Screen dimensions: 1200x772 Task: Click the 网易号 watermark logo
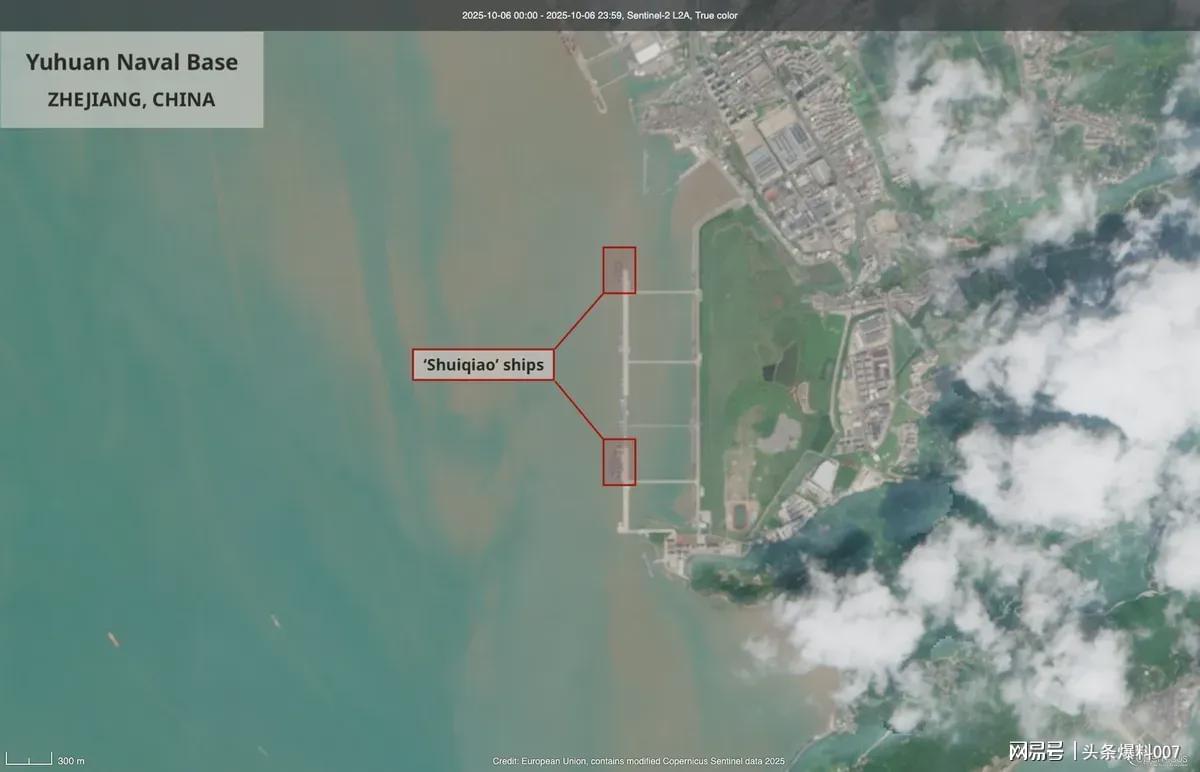tap(1036, 751)
